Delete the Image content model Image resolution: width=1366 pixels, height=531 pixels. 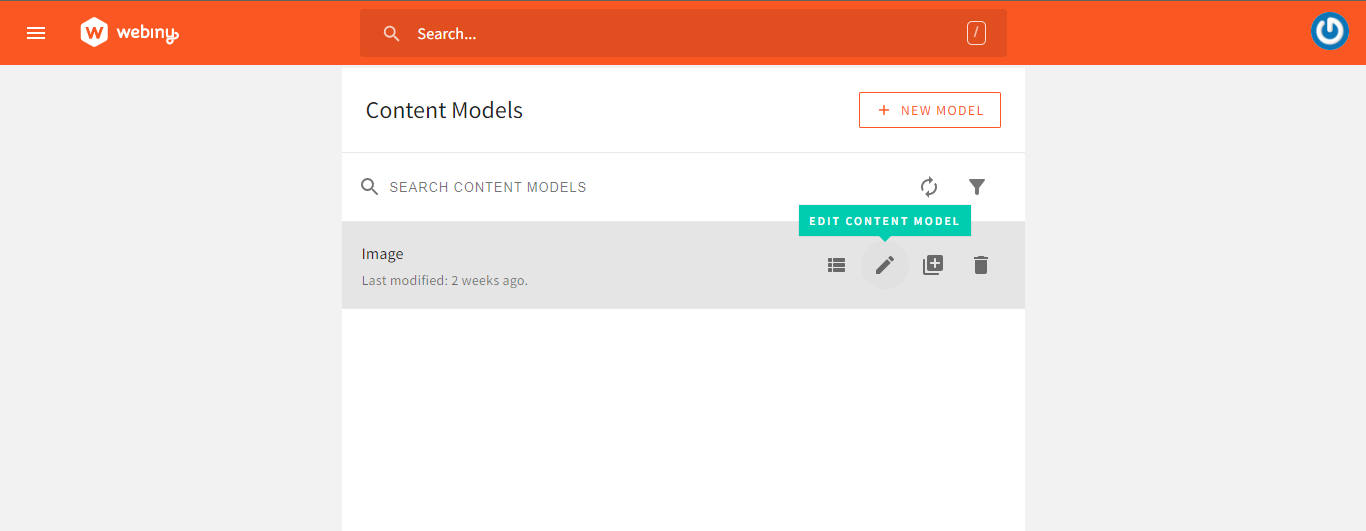(981, 265)
